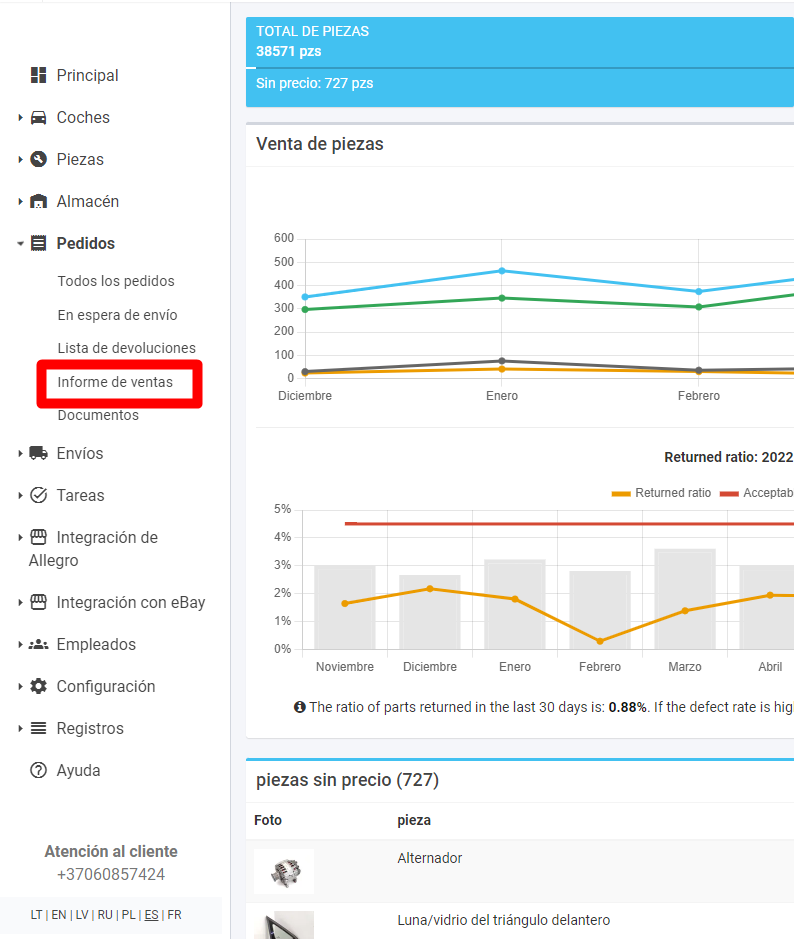The height and width of the screenshot is (939, 794).
Task: Click the Tareas checkmark icon
Action: click(x=38, y=495)
